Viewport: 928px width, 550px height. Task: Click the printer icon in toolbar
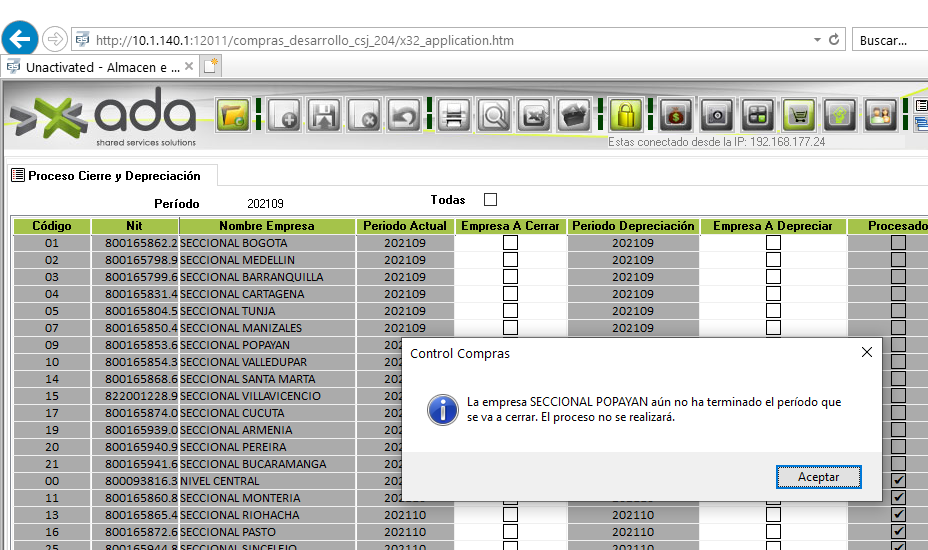(x=455, y=116)
